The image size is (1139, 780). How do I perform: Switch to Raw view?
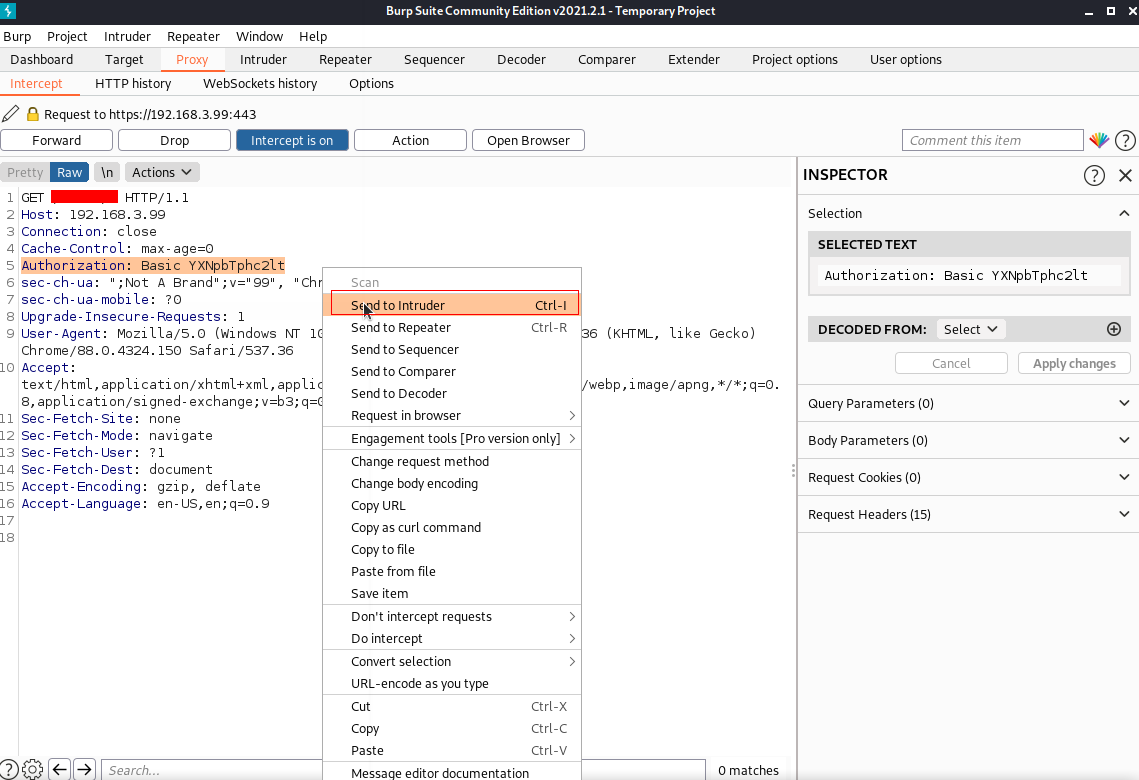(x=70, y=172)
